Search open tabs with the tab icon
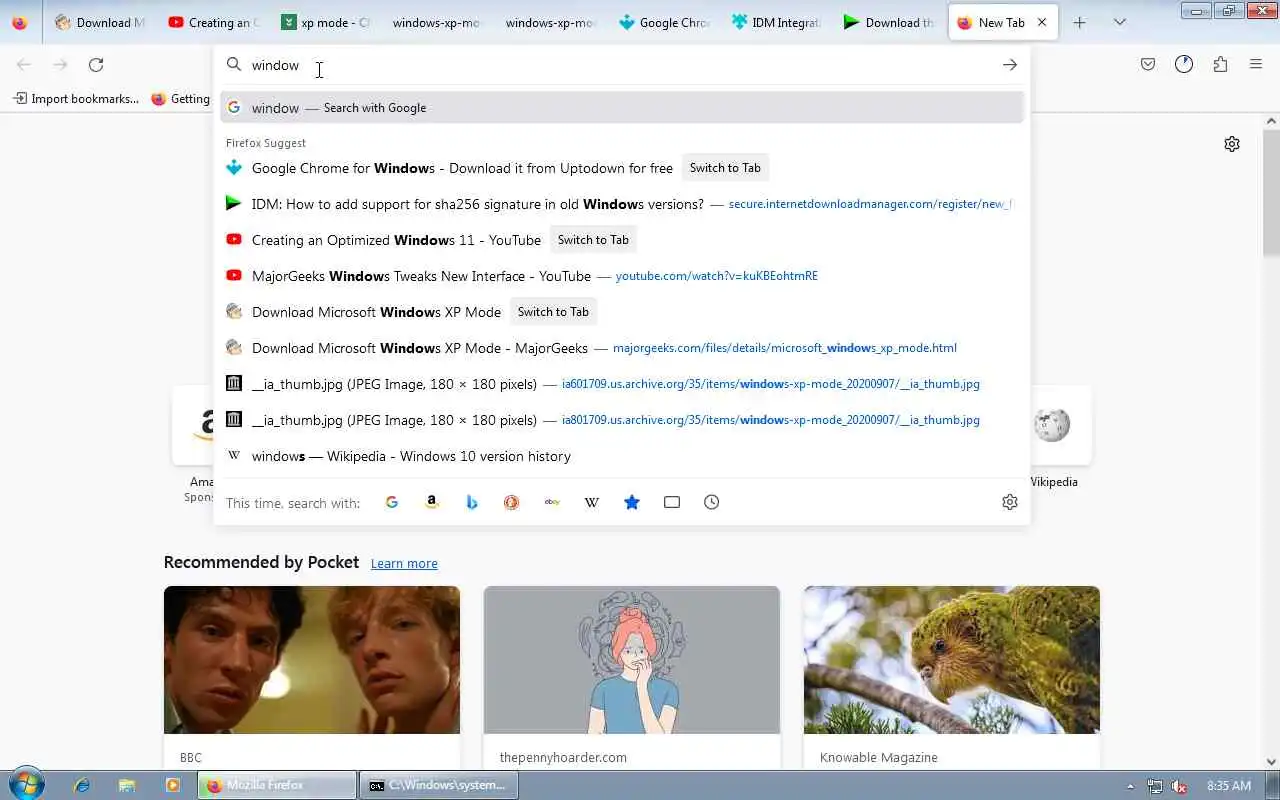1280x800 pixels. coord(672,502)
